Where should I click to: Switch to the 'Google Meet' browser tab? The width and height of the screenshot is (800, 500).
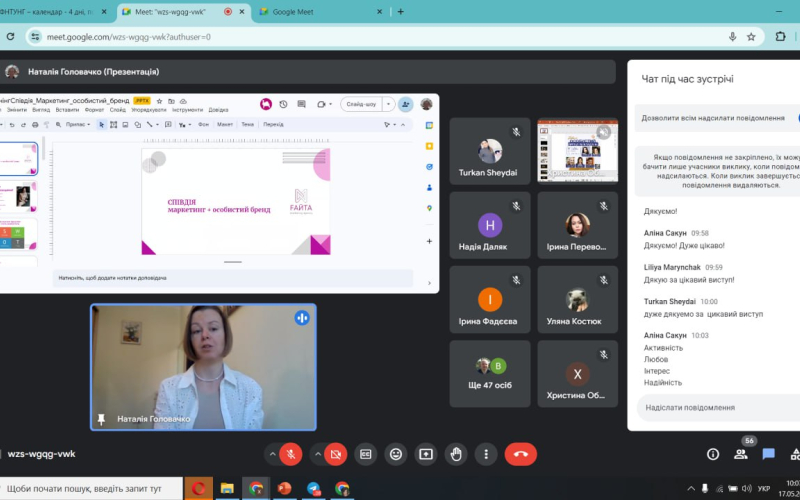pyautogui.click(x=321, y=12)
